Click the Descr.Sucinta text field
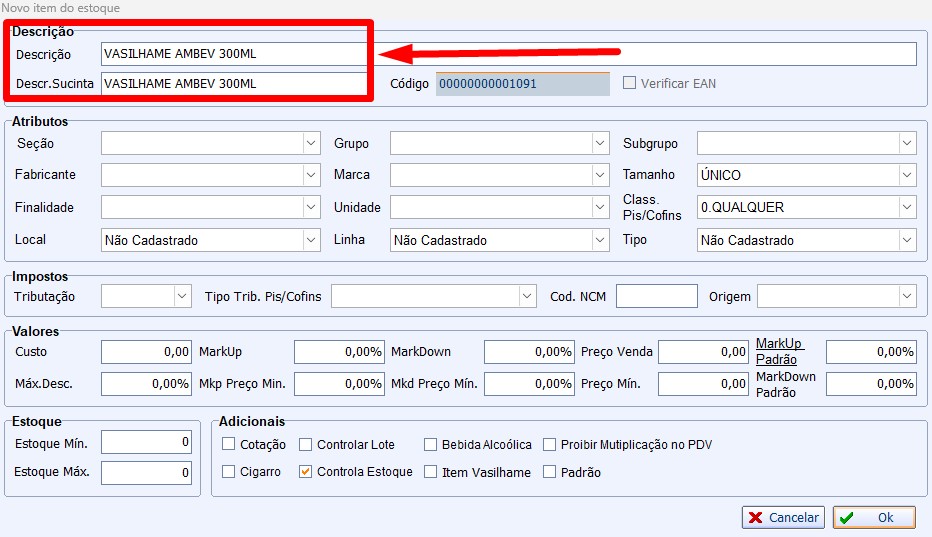 [x=234, y=83]
